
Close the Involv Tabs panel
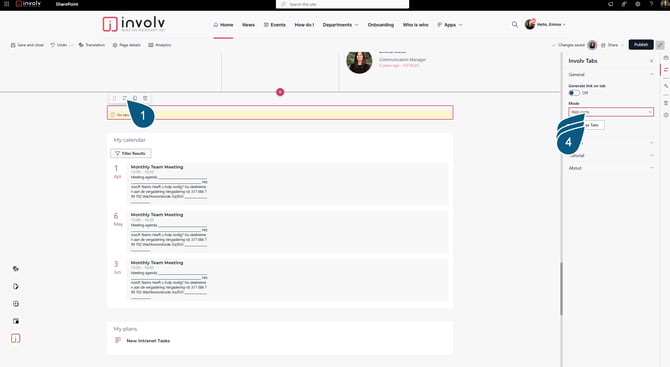tap(651, 61)
